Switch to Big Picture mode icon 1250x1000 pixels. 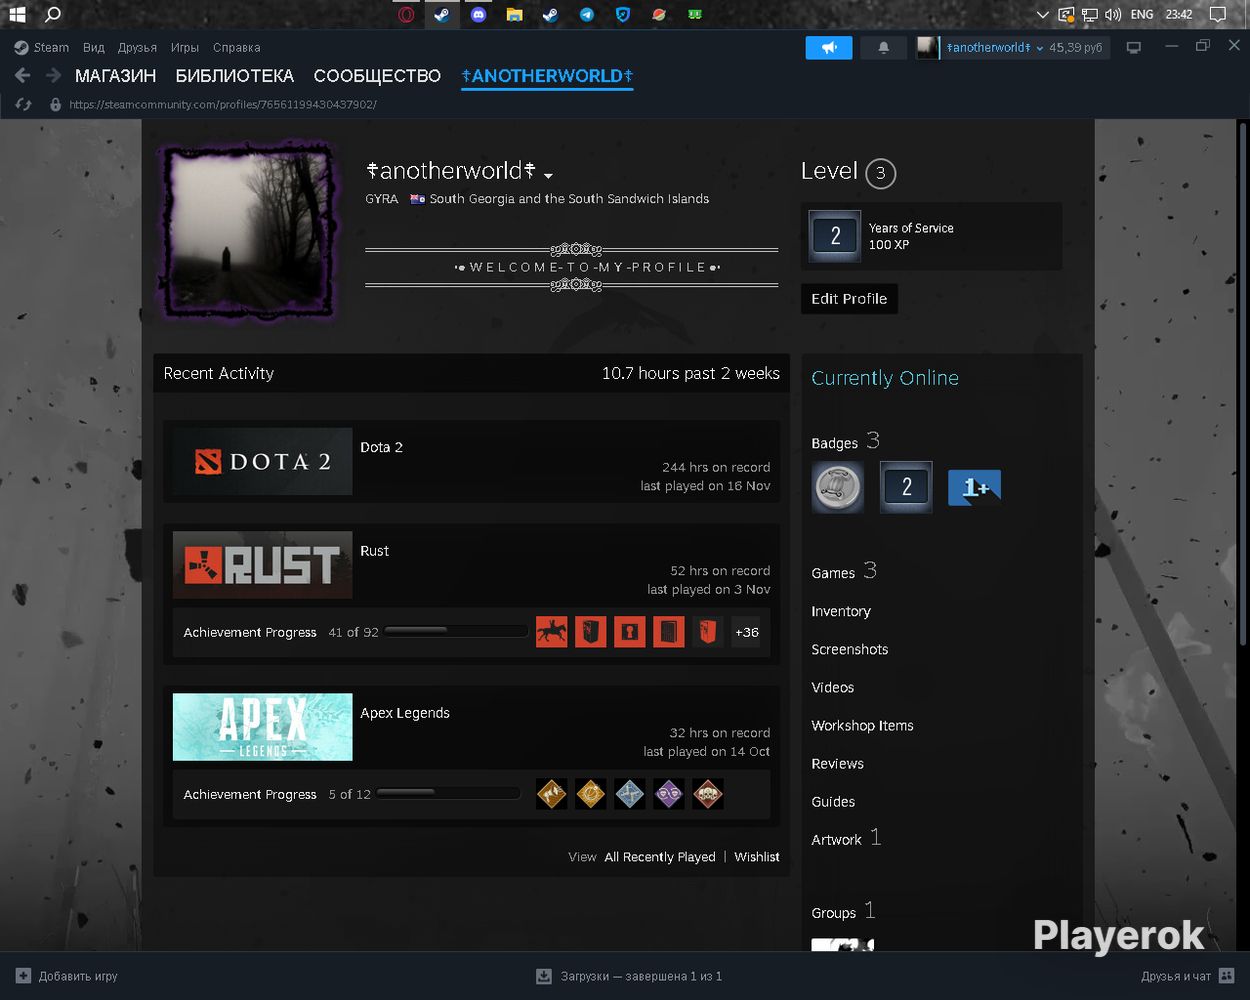click(x=1134, y=47)
